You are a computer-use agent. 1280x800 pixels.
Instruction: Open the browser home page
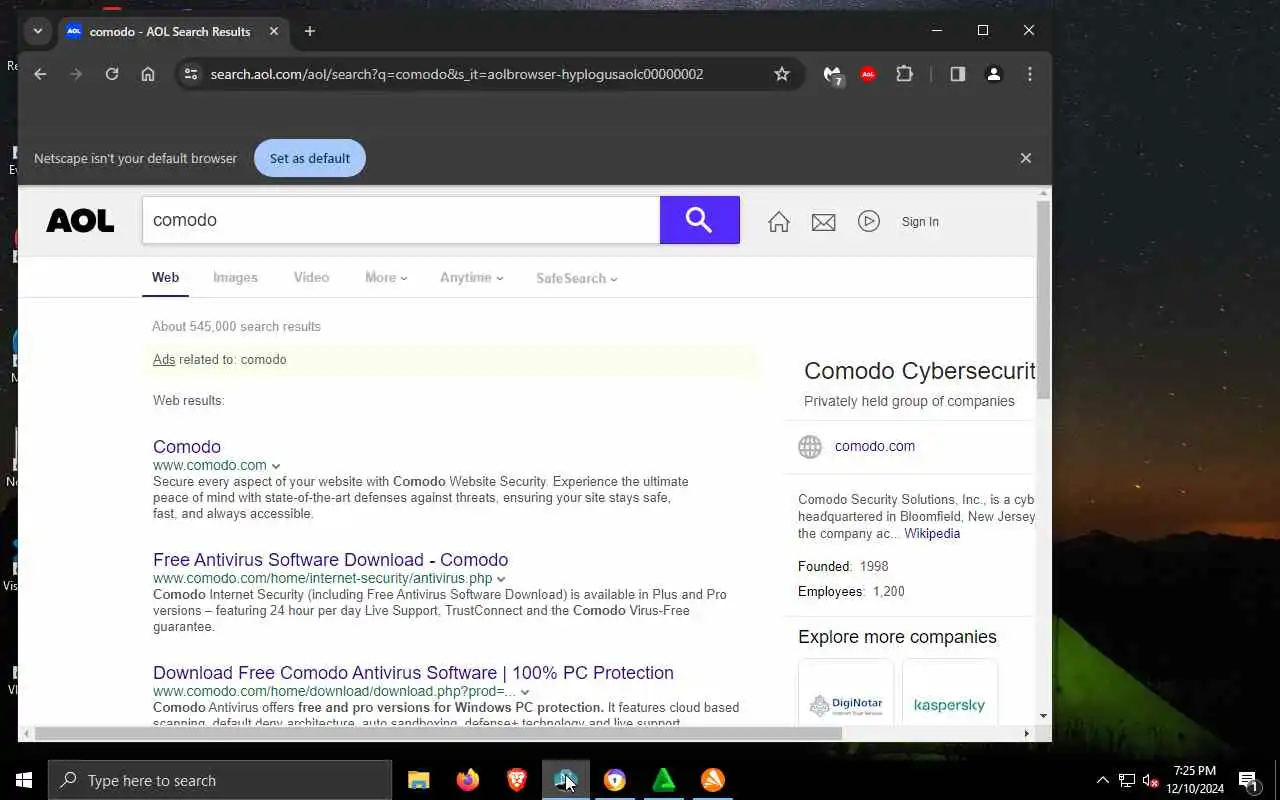pyautogui.click(x=148, y=74)
